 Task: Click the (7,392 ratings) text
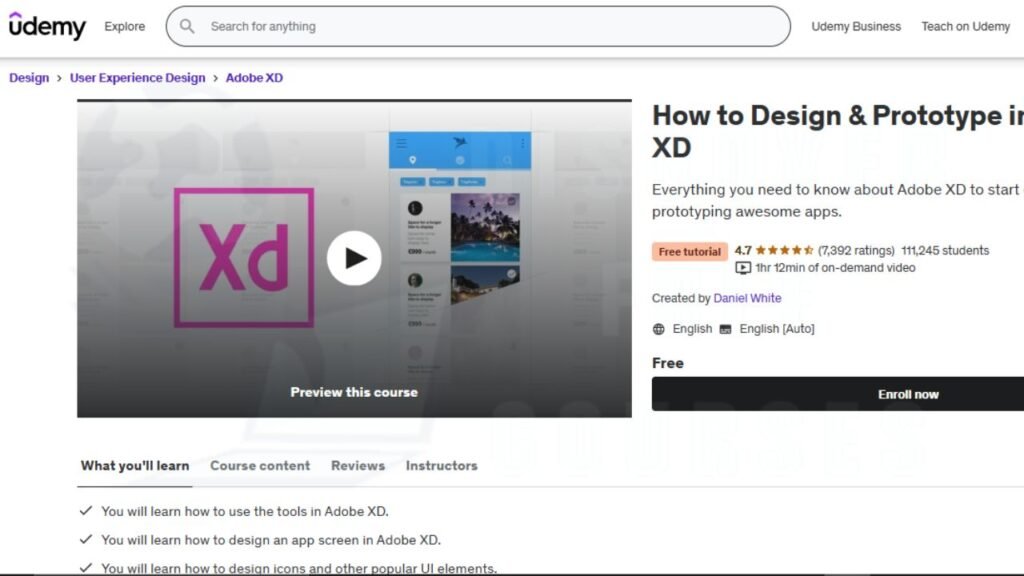(856, 250)
